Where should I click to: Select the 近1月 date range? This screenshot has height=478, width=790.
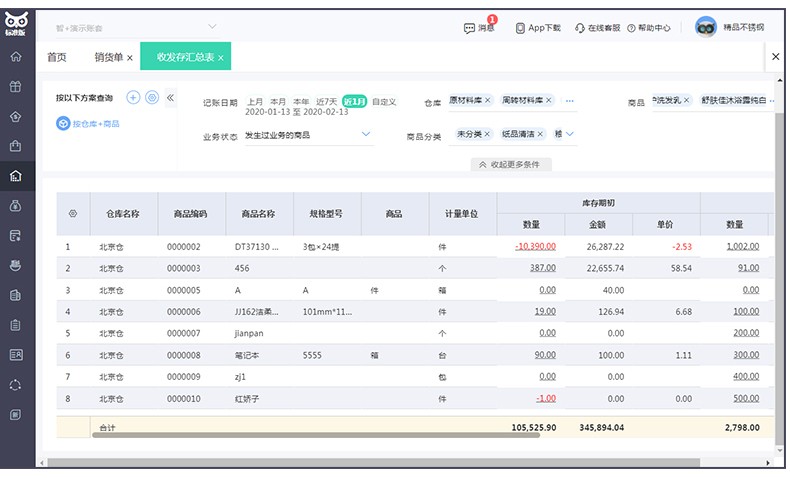pyautogui.click(x=354, y=101)
